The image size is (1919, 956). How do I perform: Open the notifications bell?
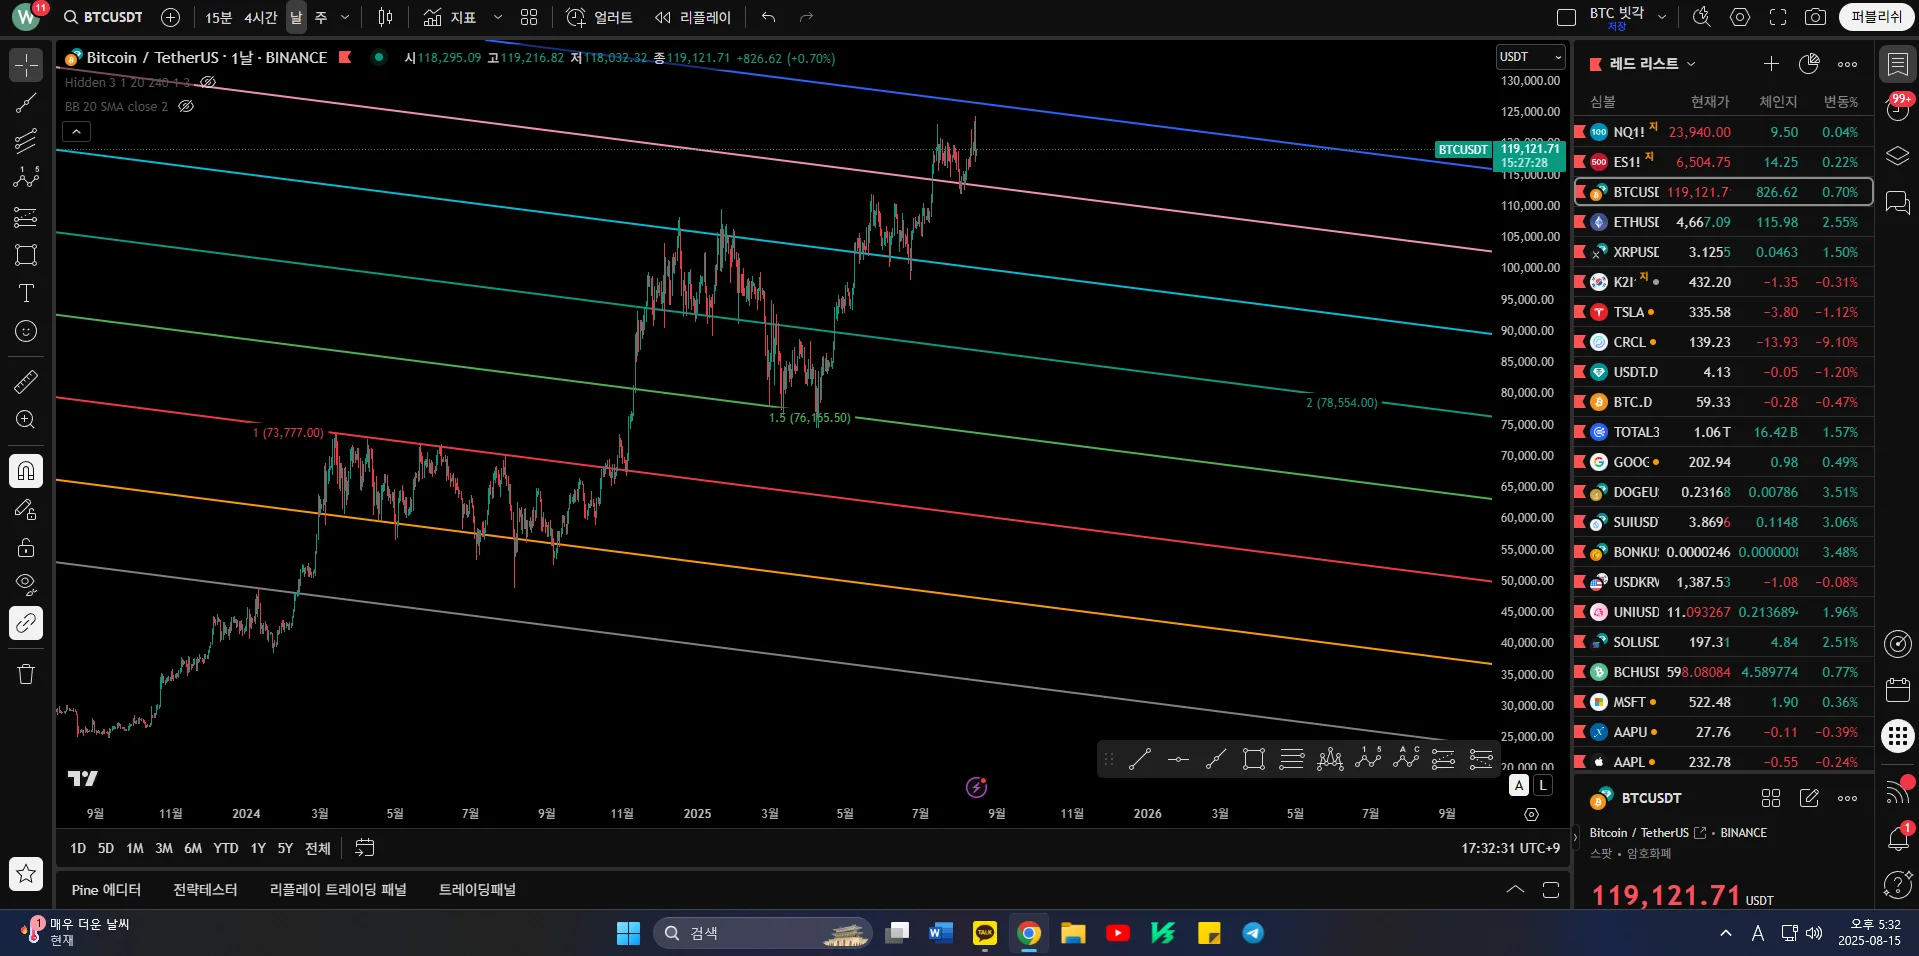tap(1897, 838)
